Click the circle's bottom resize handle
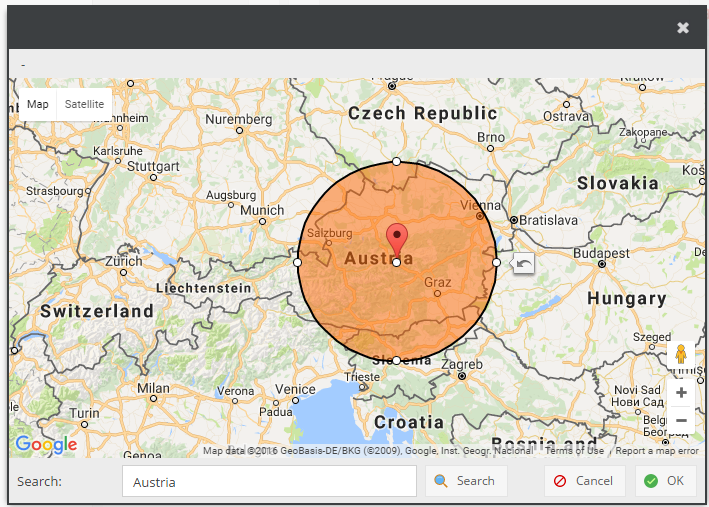Screen dimensions: 709x507 click(x=397, y=360)
